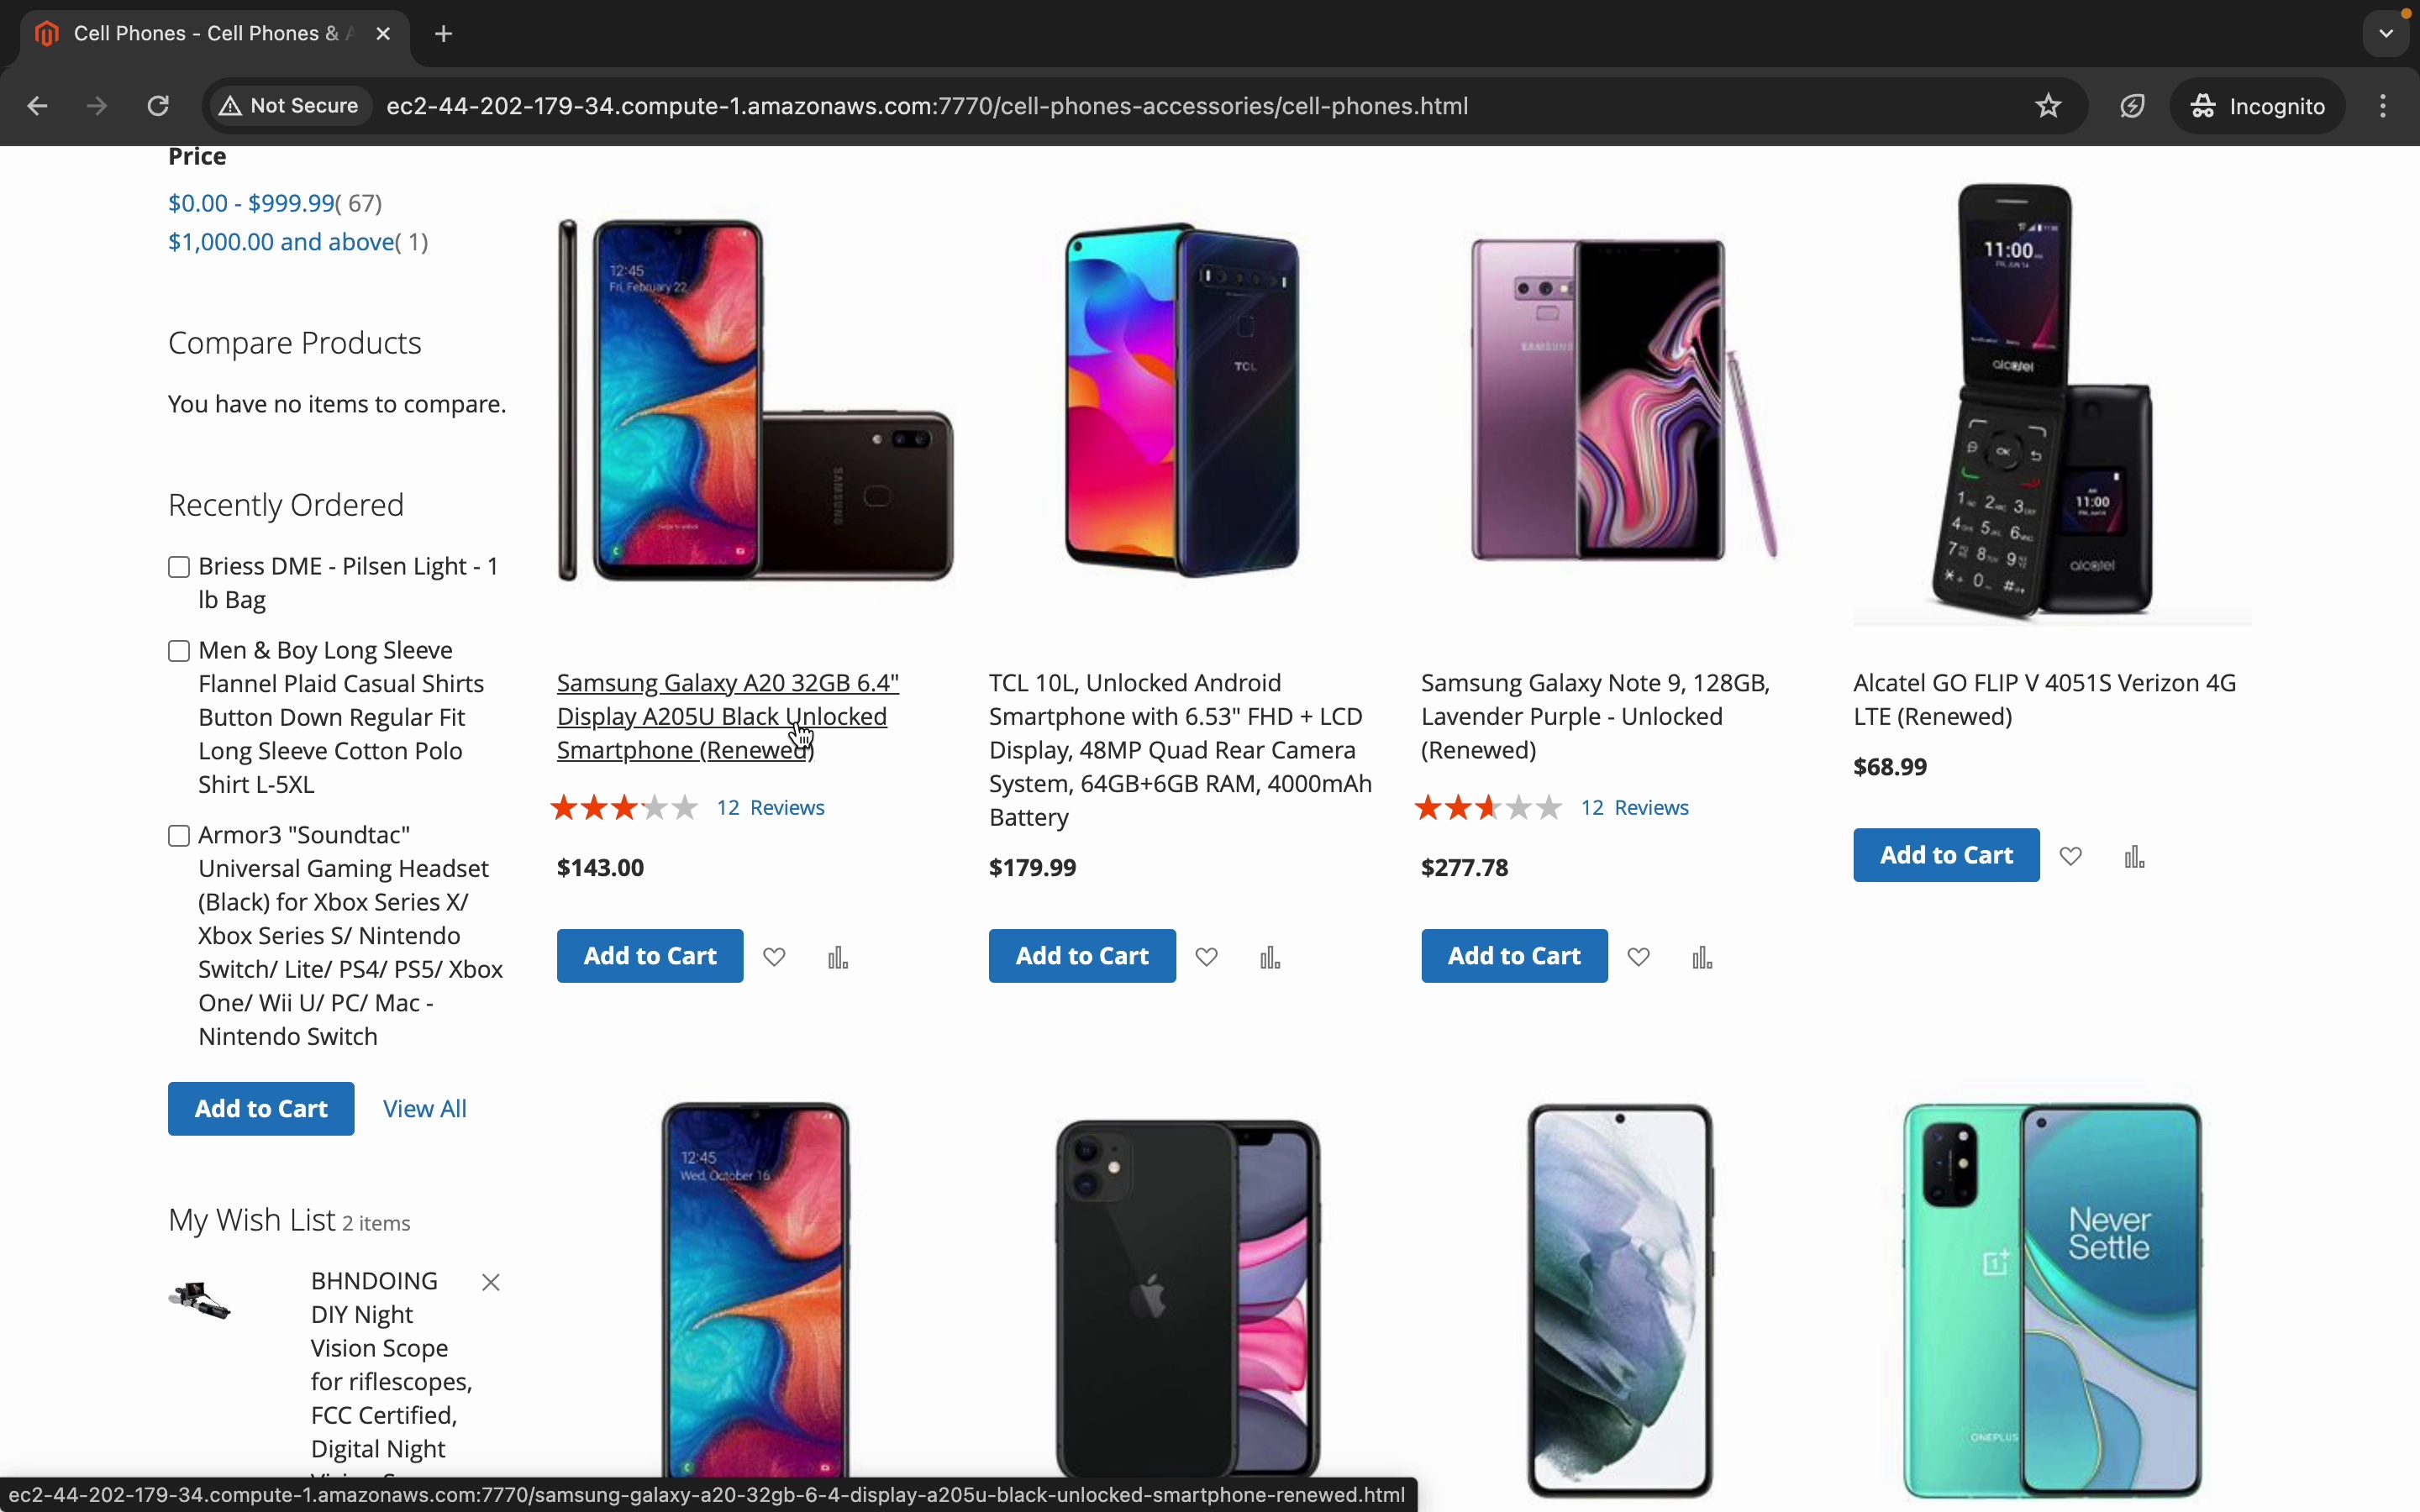Click compare icon for TCL 10L phone
Image resolution: width=2420 pixels, height=1512 pixels.
coord(1270,958)
